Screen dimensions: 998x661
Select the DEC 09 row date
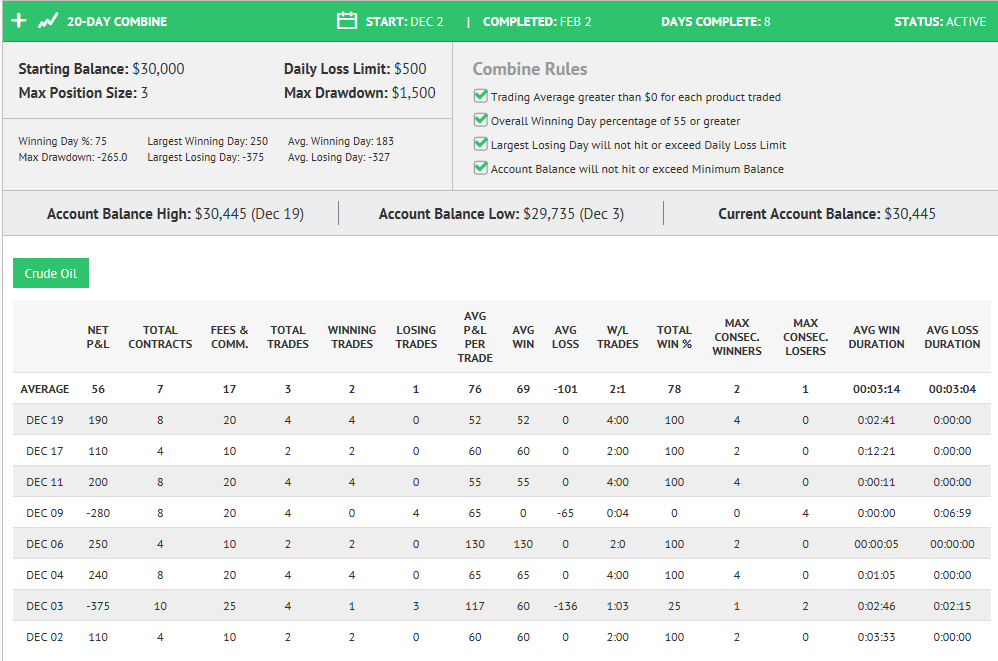coord(45,513)
